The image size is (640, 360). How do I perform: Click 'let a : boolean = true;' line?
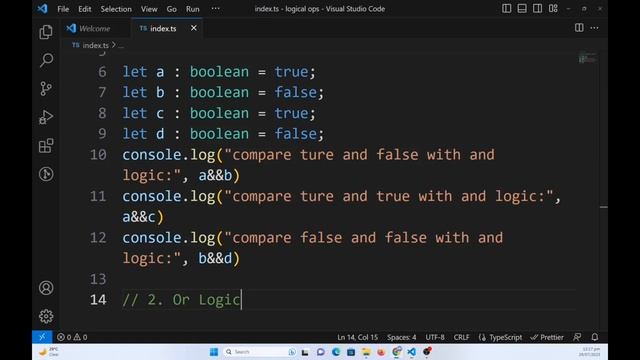tap(219, 72)
